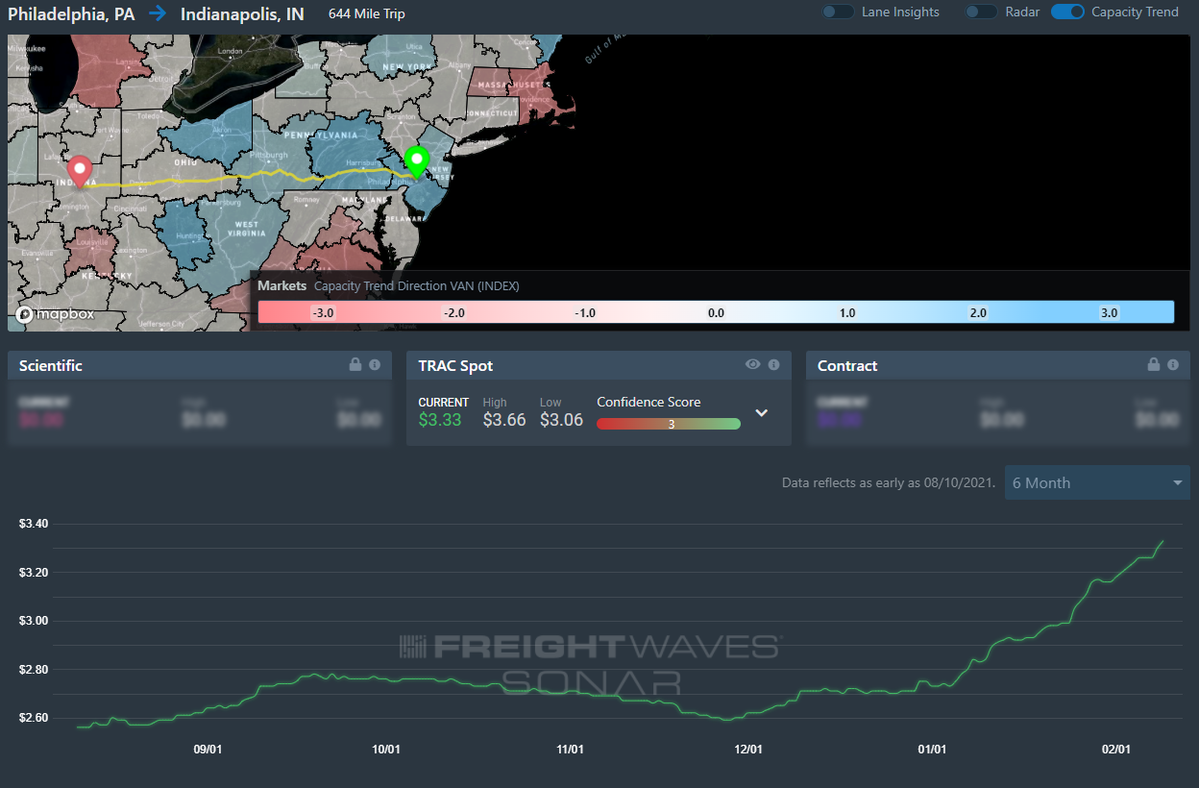Click the $3.40 y-axis label
The width and height of the screenshot is (1199, 788).
[x=34, y=524]
